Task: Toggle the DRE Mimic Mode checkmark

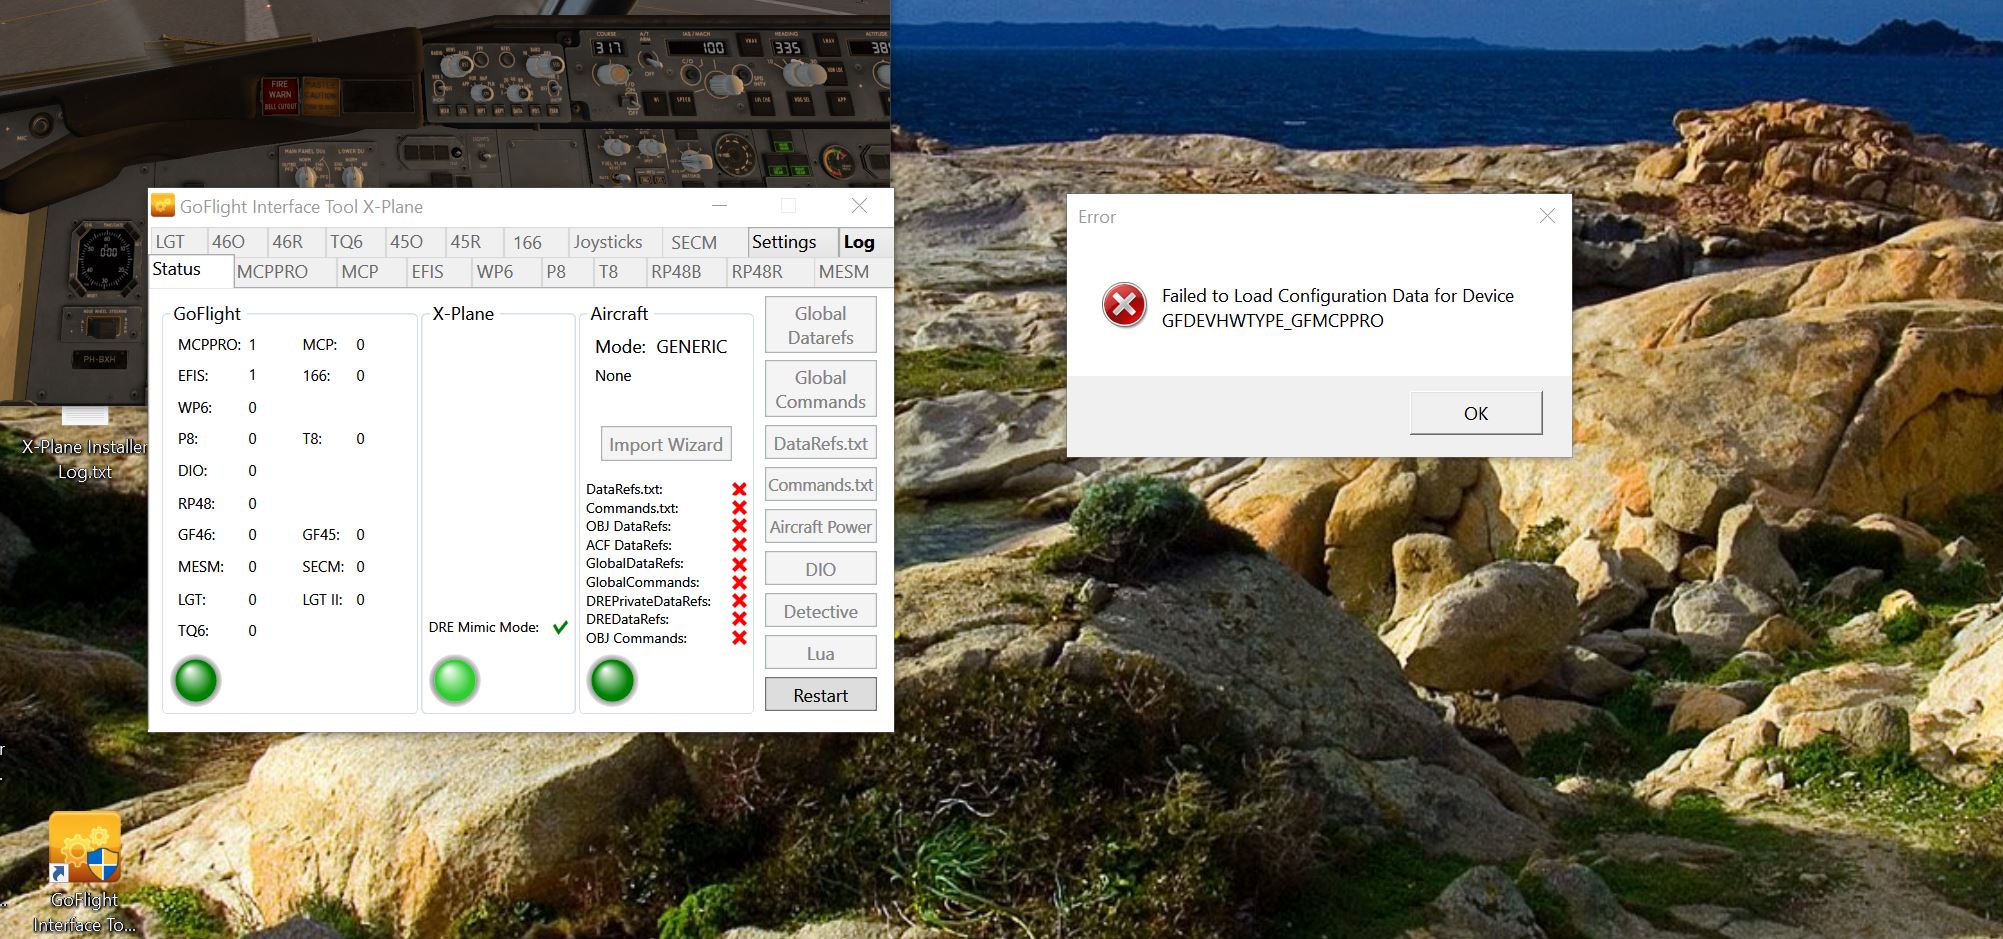Action: tap(560, 628)
